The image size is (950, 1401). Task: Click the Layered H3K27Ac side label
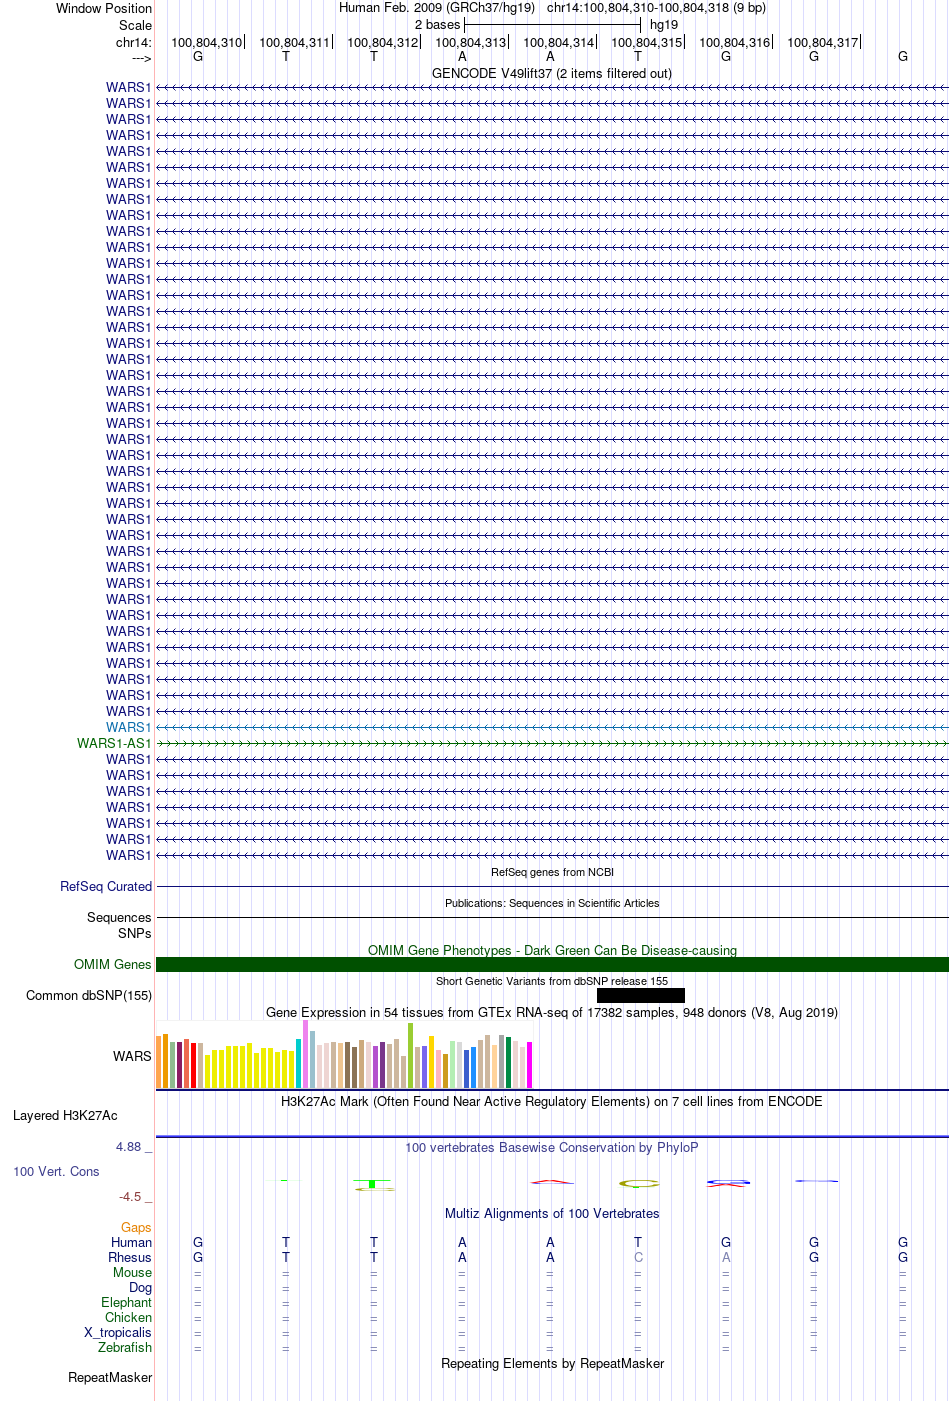65,1115
